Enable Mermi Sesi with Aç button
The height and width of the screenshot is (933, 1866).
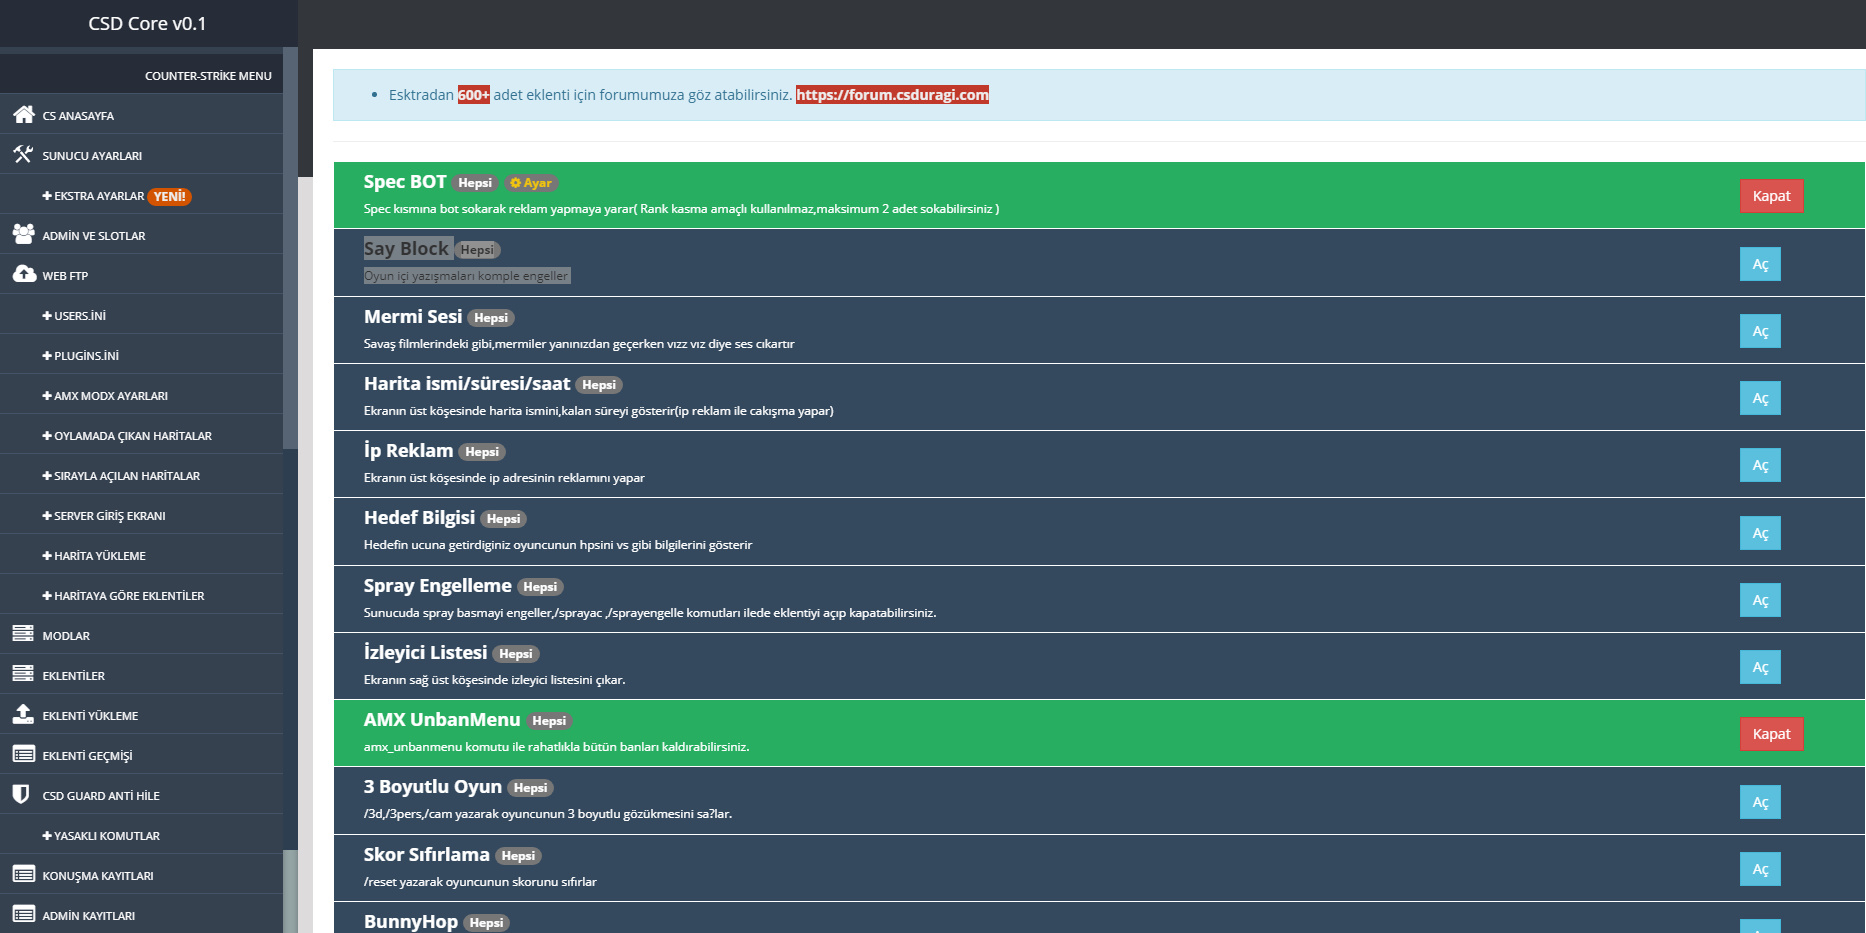pyautogui.click(x=1760, y=331)
